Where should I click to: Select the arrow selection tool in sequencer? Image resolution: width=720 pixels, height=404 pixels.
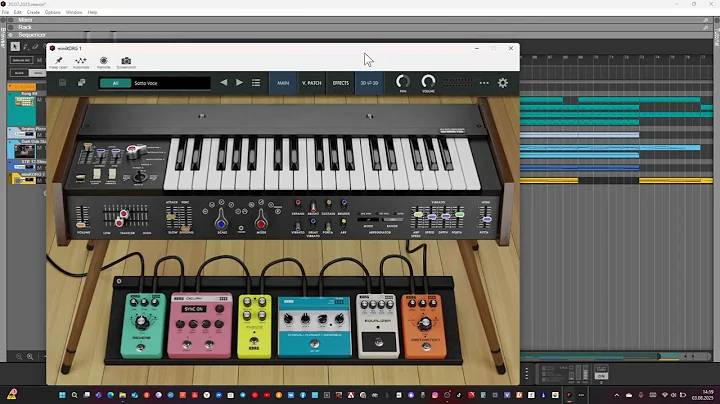tap(15, 46)
